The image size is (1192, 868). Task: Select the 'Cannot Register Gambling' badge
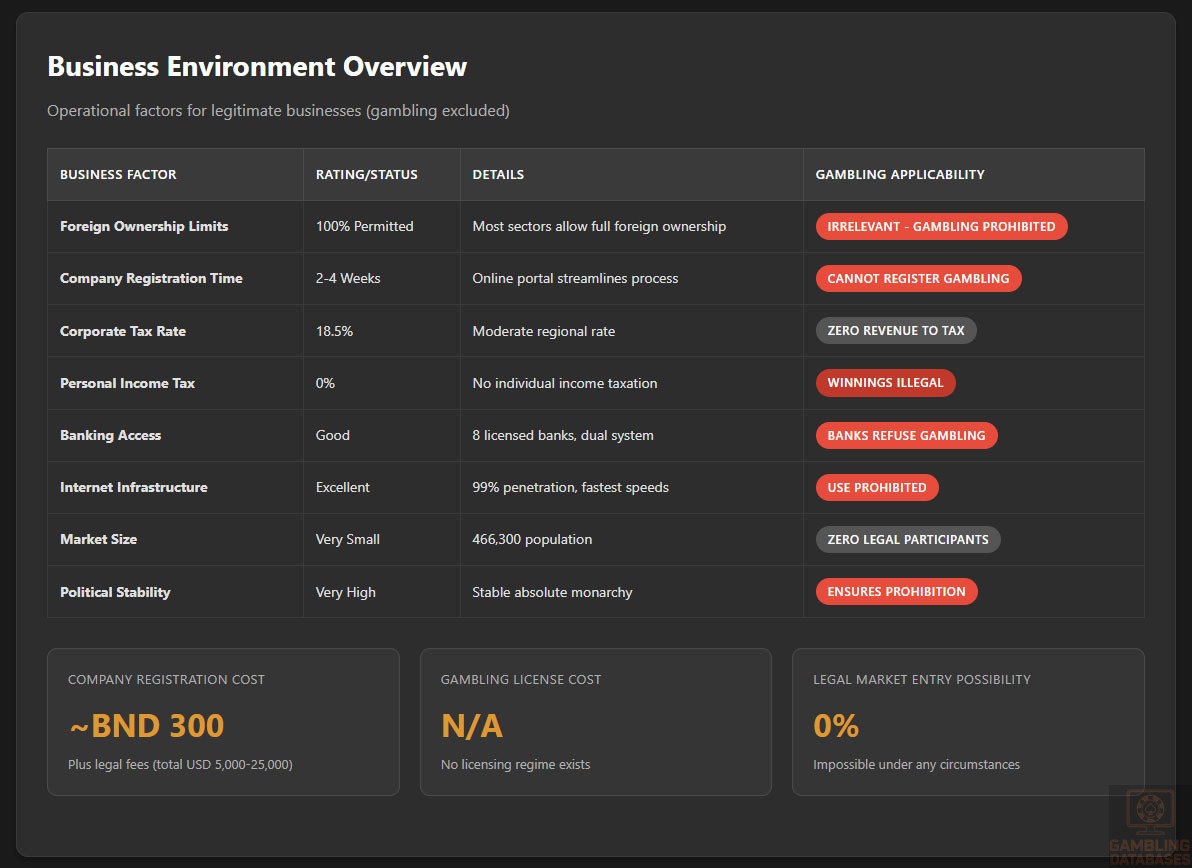click(918, 279)
